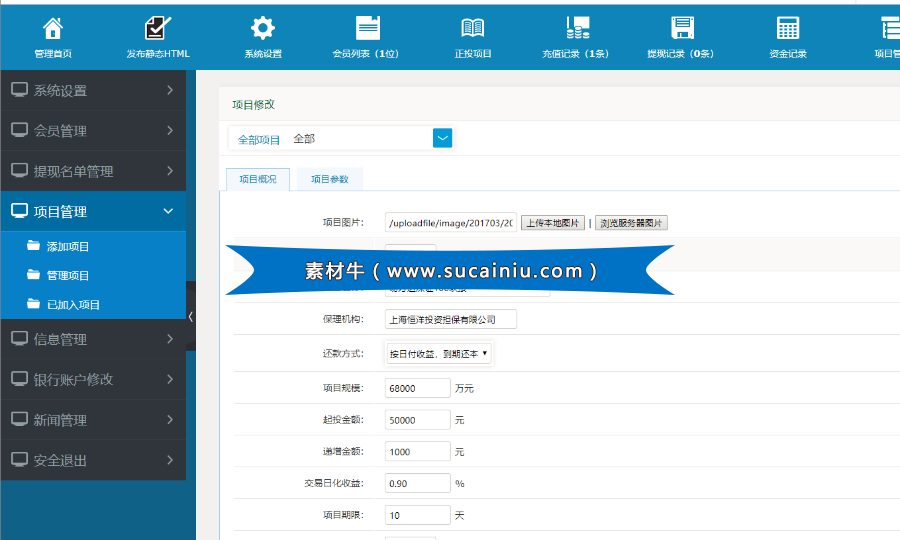Open the 正投项目 book icon

pos(472,28)
